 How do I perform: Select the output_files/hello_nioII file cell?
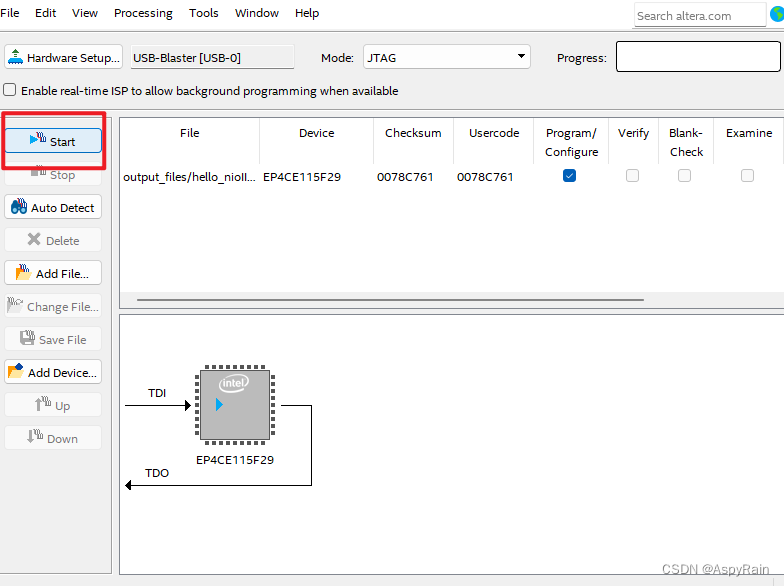click(x=189, y=176)
